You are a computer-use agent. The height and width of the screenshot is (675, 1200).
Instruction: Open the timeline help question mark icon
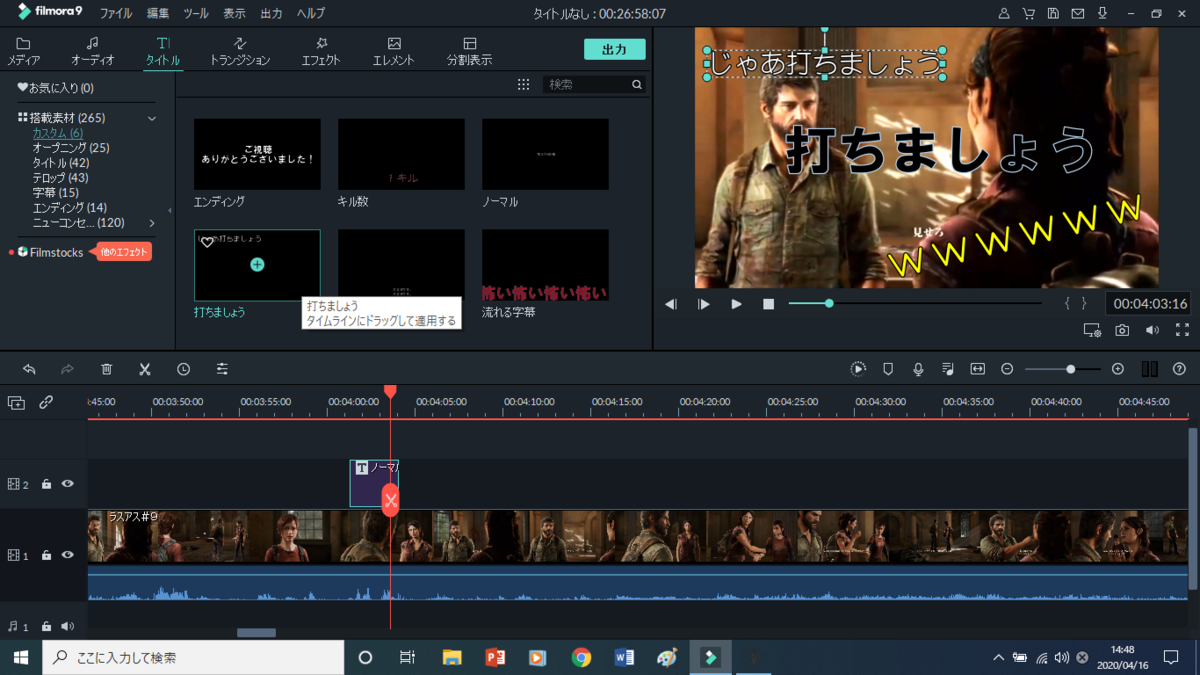point(1180,369)
